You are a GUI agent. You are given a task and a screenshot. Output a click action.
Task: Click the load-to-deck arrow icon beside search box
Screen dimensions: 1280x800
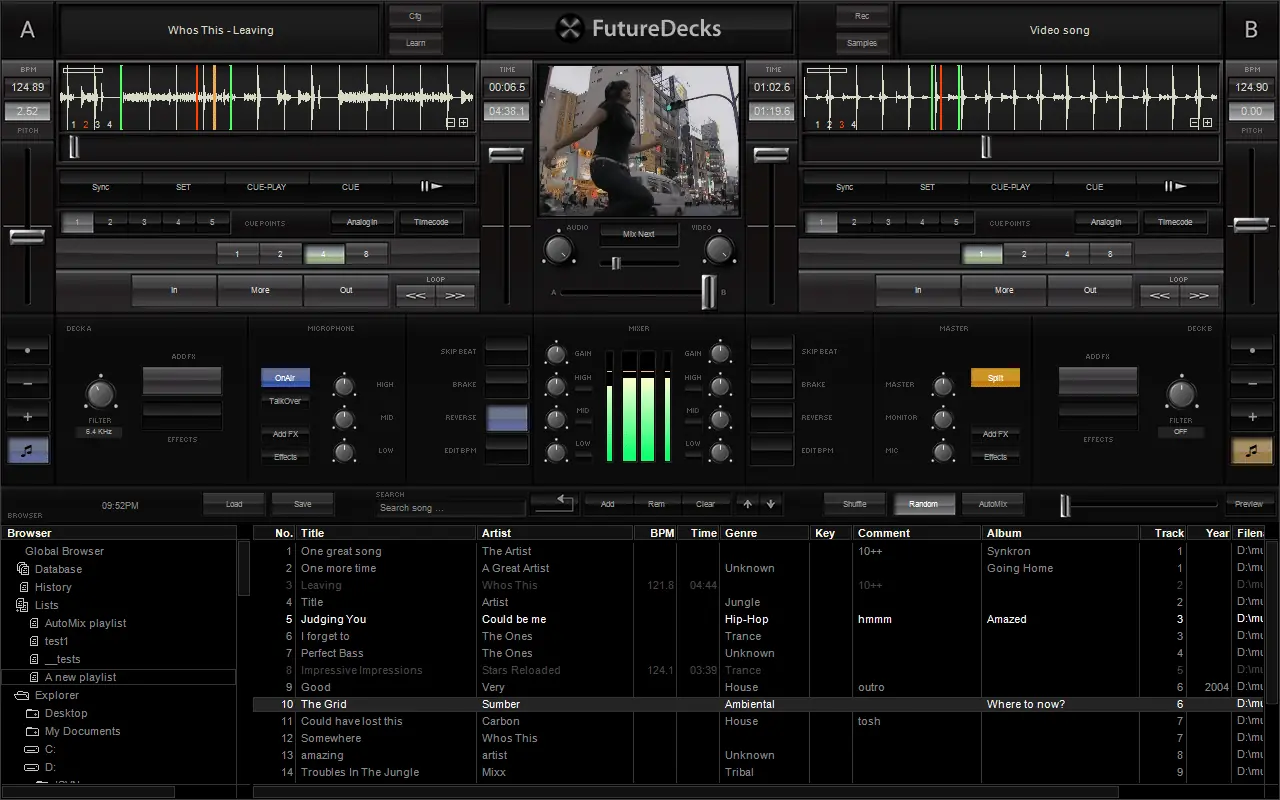click(x=555, y=502)
